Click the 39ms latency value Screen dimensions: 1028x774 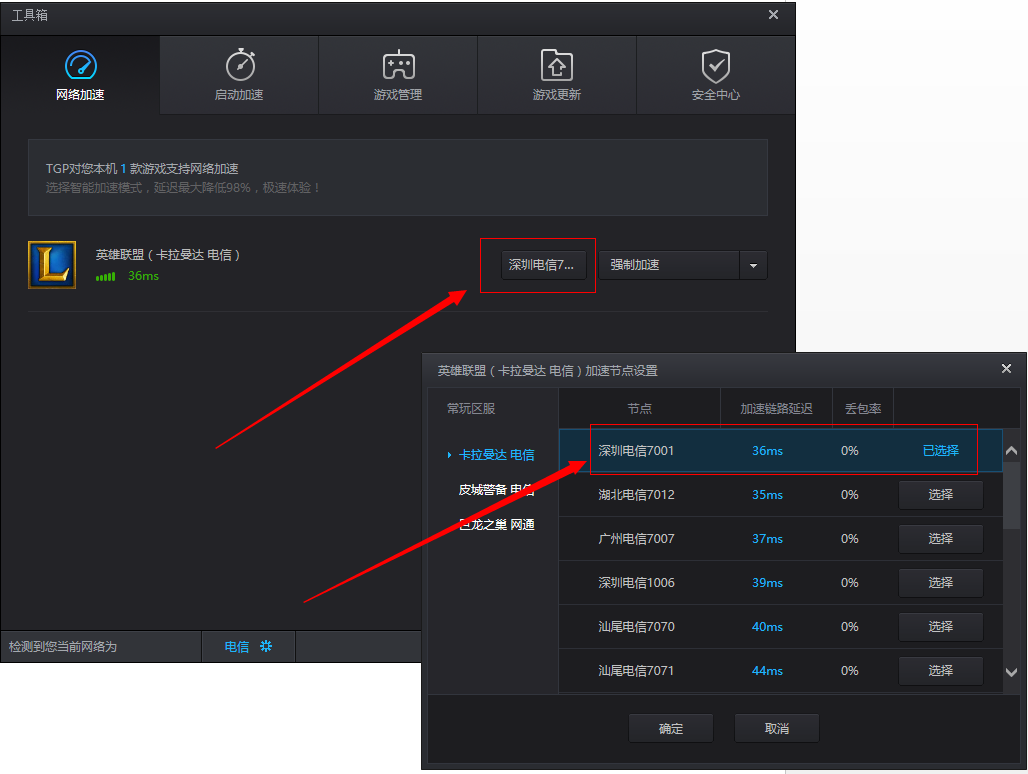[767, 583]
